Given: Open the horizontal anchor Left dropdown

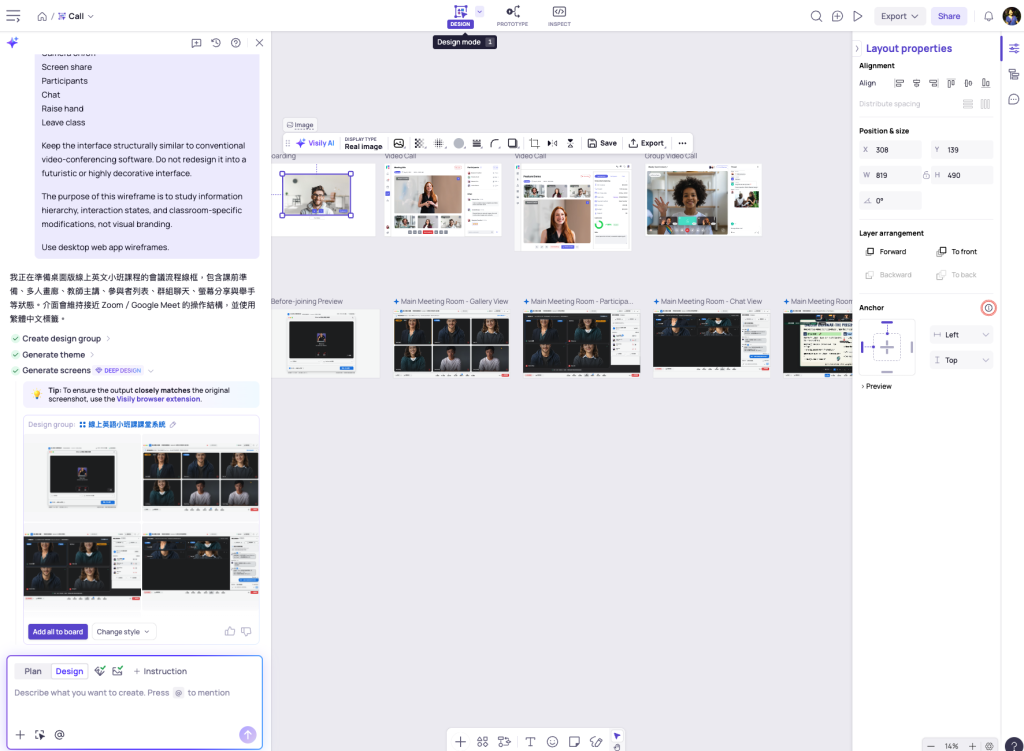Looking at the screenshot, I should click(x=961, y=334).
